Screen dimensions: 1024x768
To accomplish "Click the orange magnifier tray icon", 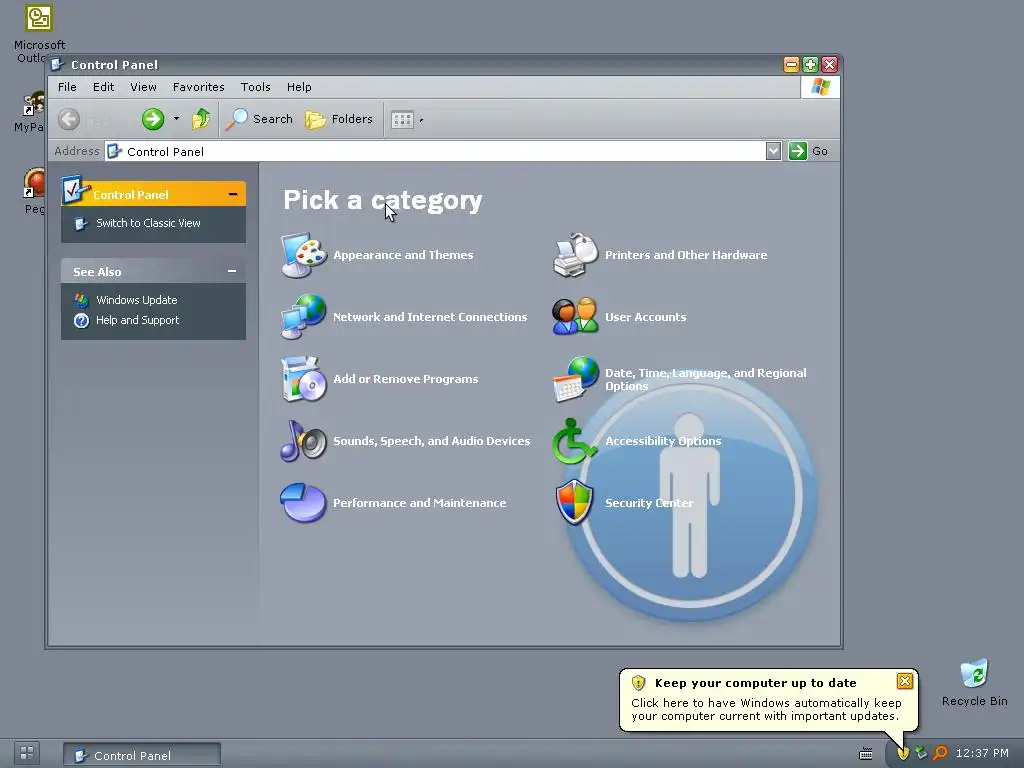I will tap(940, 753).
